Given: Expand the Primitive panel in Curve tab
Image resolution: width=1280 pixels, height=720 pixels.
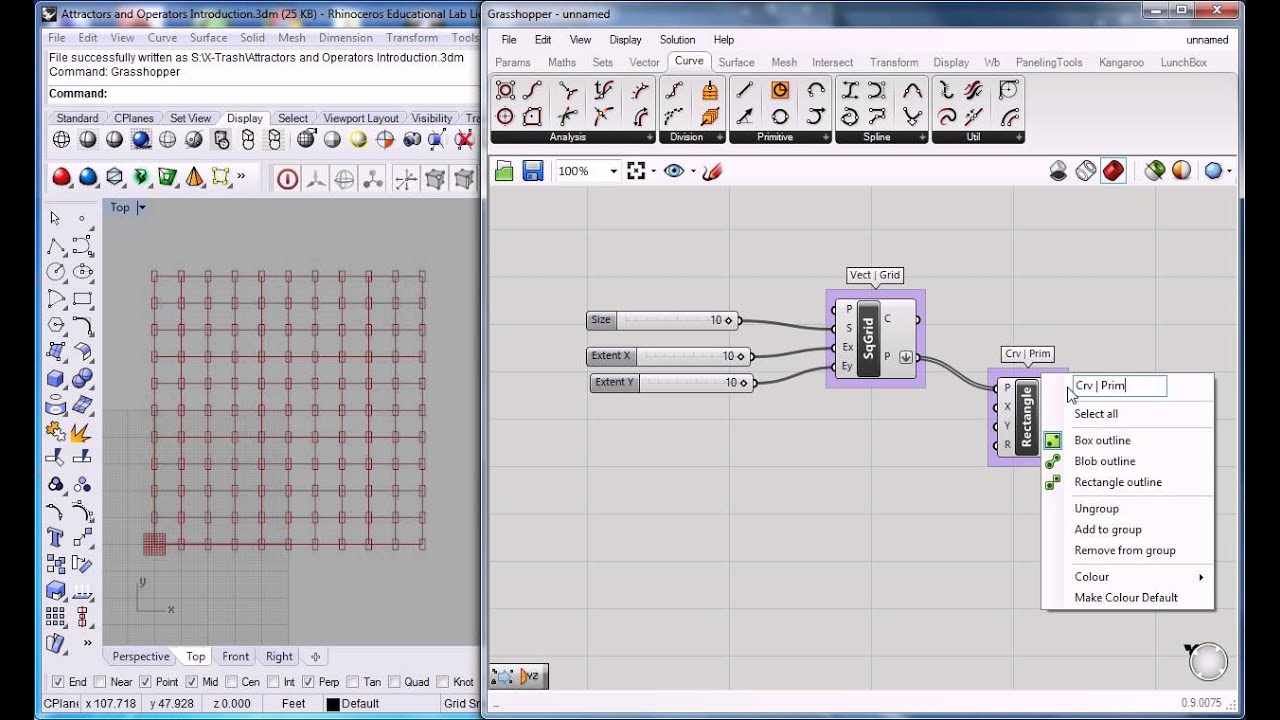Looking at the screenshot, I should (x=824, y=137).
